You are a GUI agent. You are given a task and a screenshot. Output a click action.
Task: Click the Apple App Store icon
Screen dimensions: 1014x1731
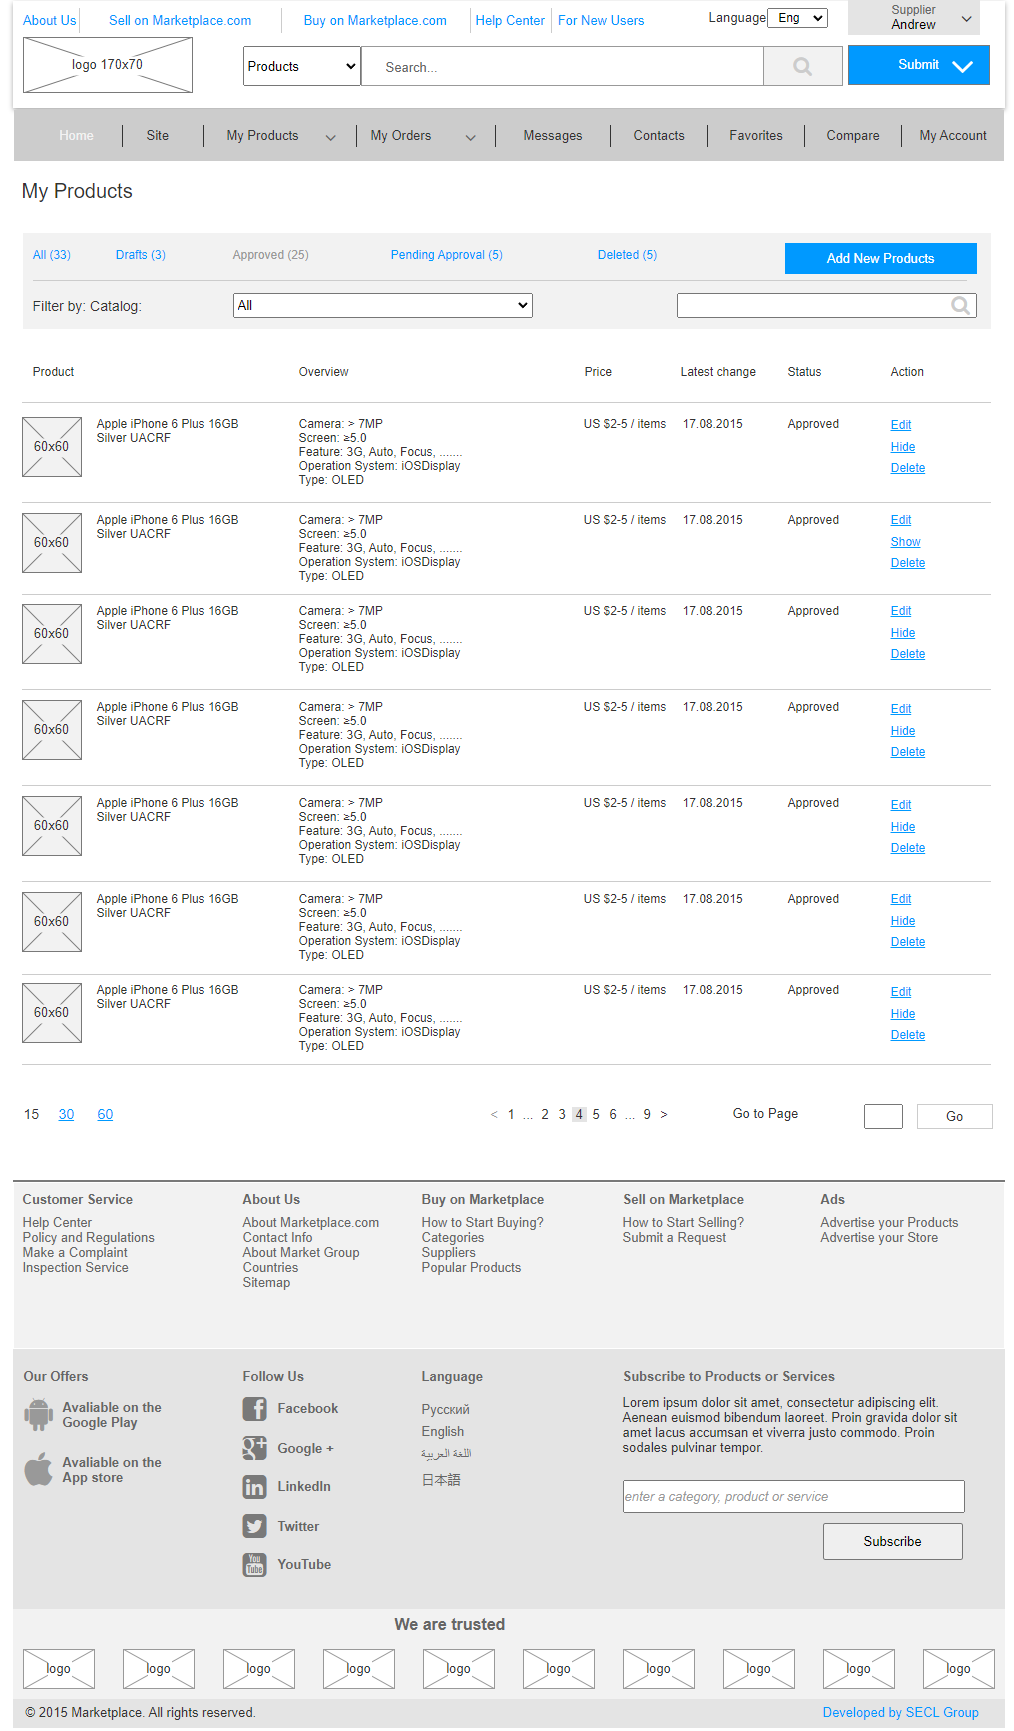pos(39,1469)
